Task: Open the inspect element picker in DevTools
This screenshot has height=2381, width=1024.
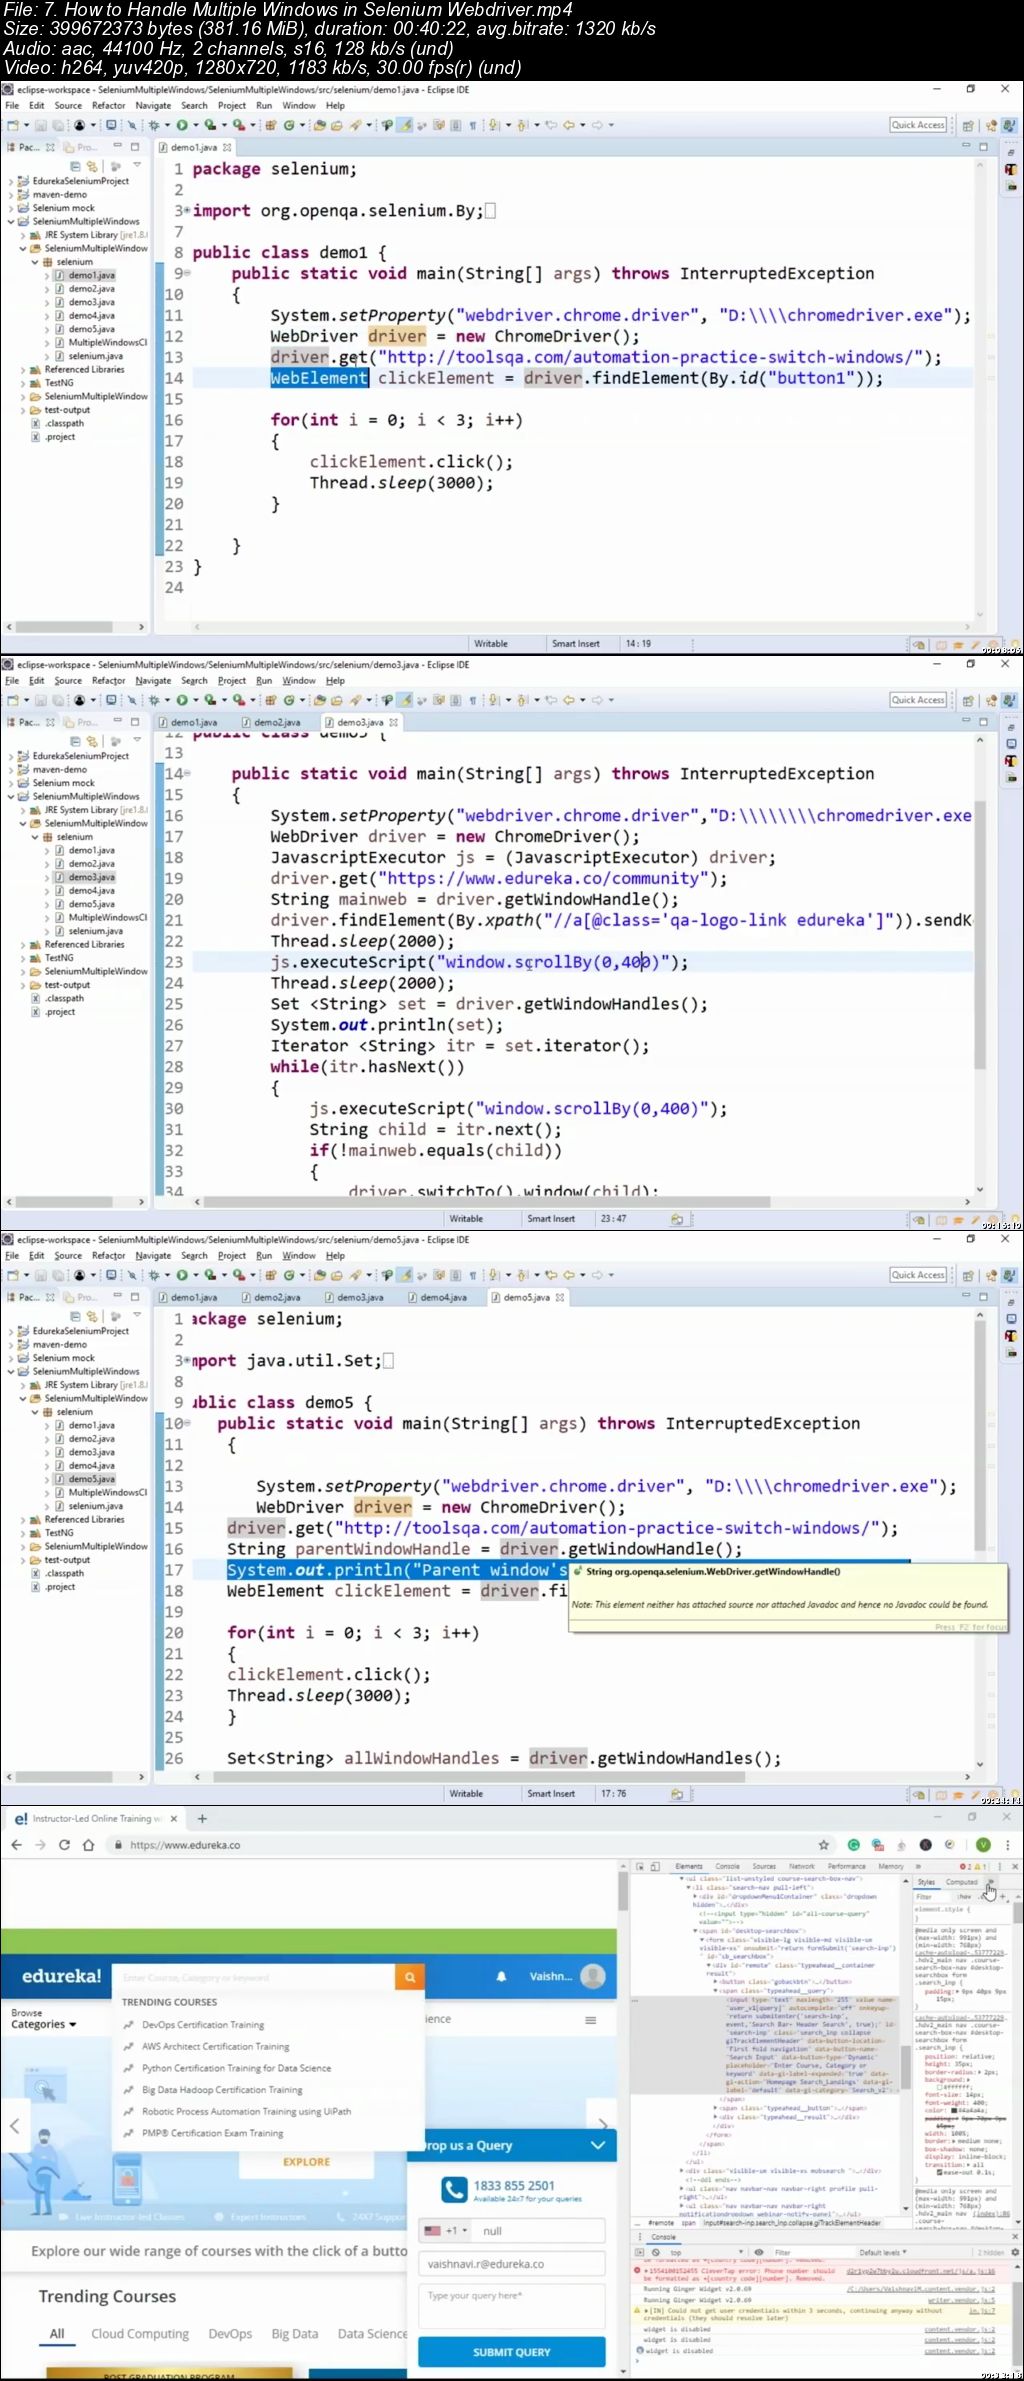Action: tap(640, 1867)
